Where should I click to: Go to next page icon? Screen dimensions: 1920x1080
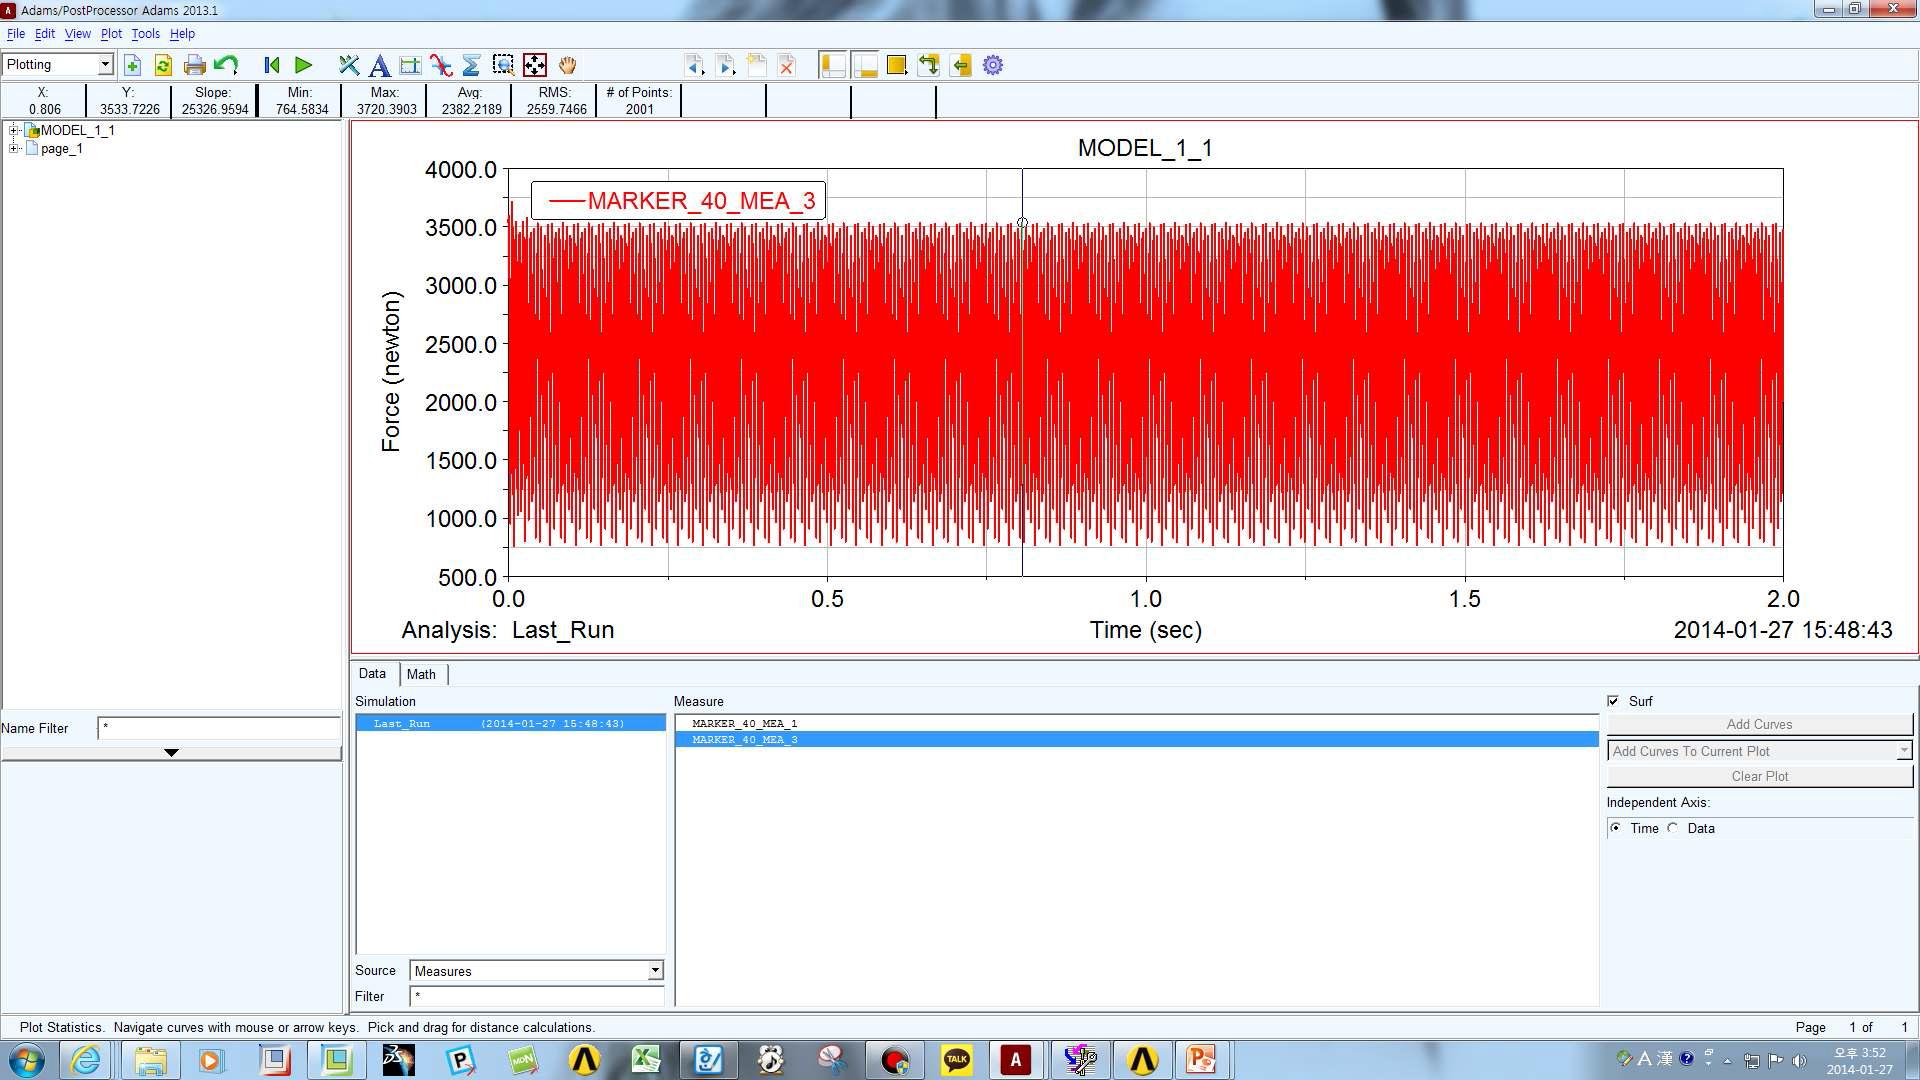coord(726,66)
